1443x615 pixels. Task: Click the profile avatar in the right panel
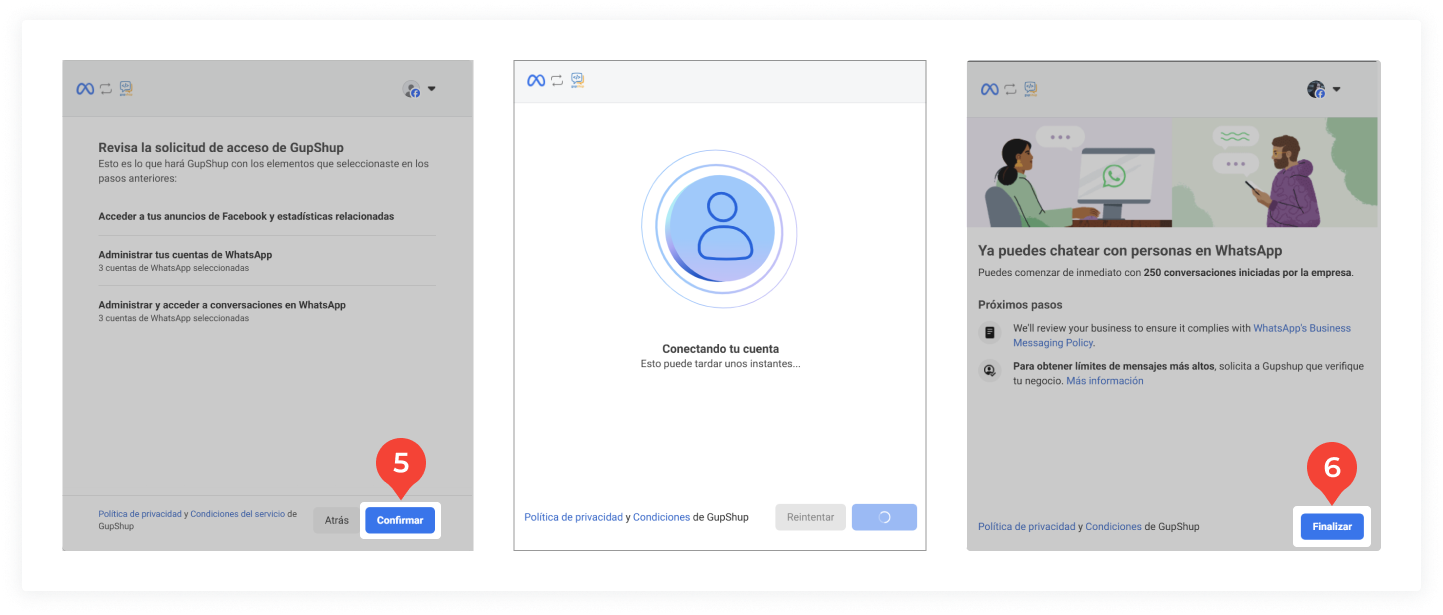pos(1316,89)
